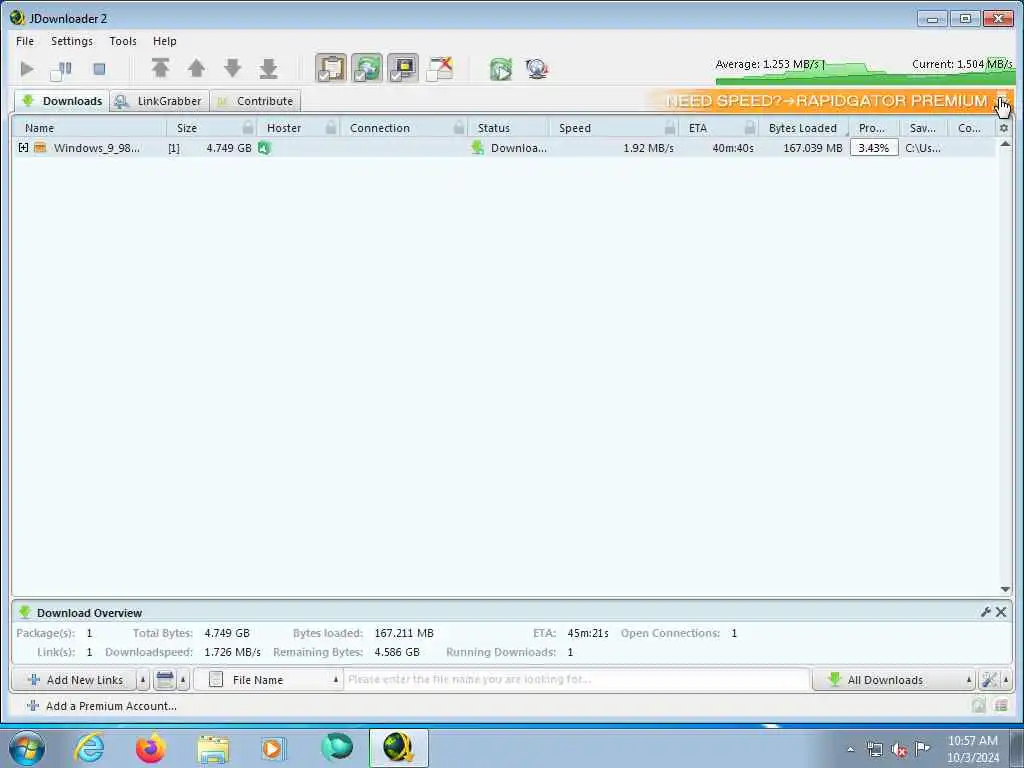Move selected package to top of list
Image resolution: width=1024 pixels, height=768 pixels.
[161, 69]
